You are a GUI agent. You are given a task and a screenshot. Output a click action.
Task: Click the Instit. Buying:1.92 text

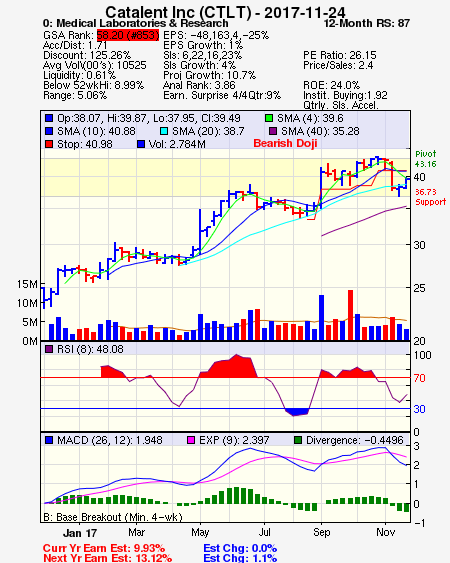click(x=345, y=96)
